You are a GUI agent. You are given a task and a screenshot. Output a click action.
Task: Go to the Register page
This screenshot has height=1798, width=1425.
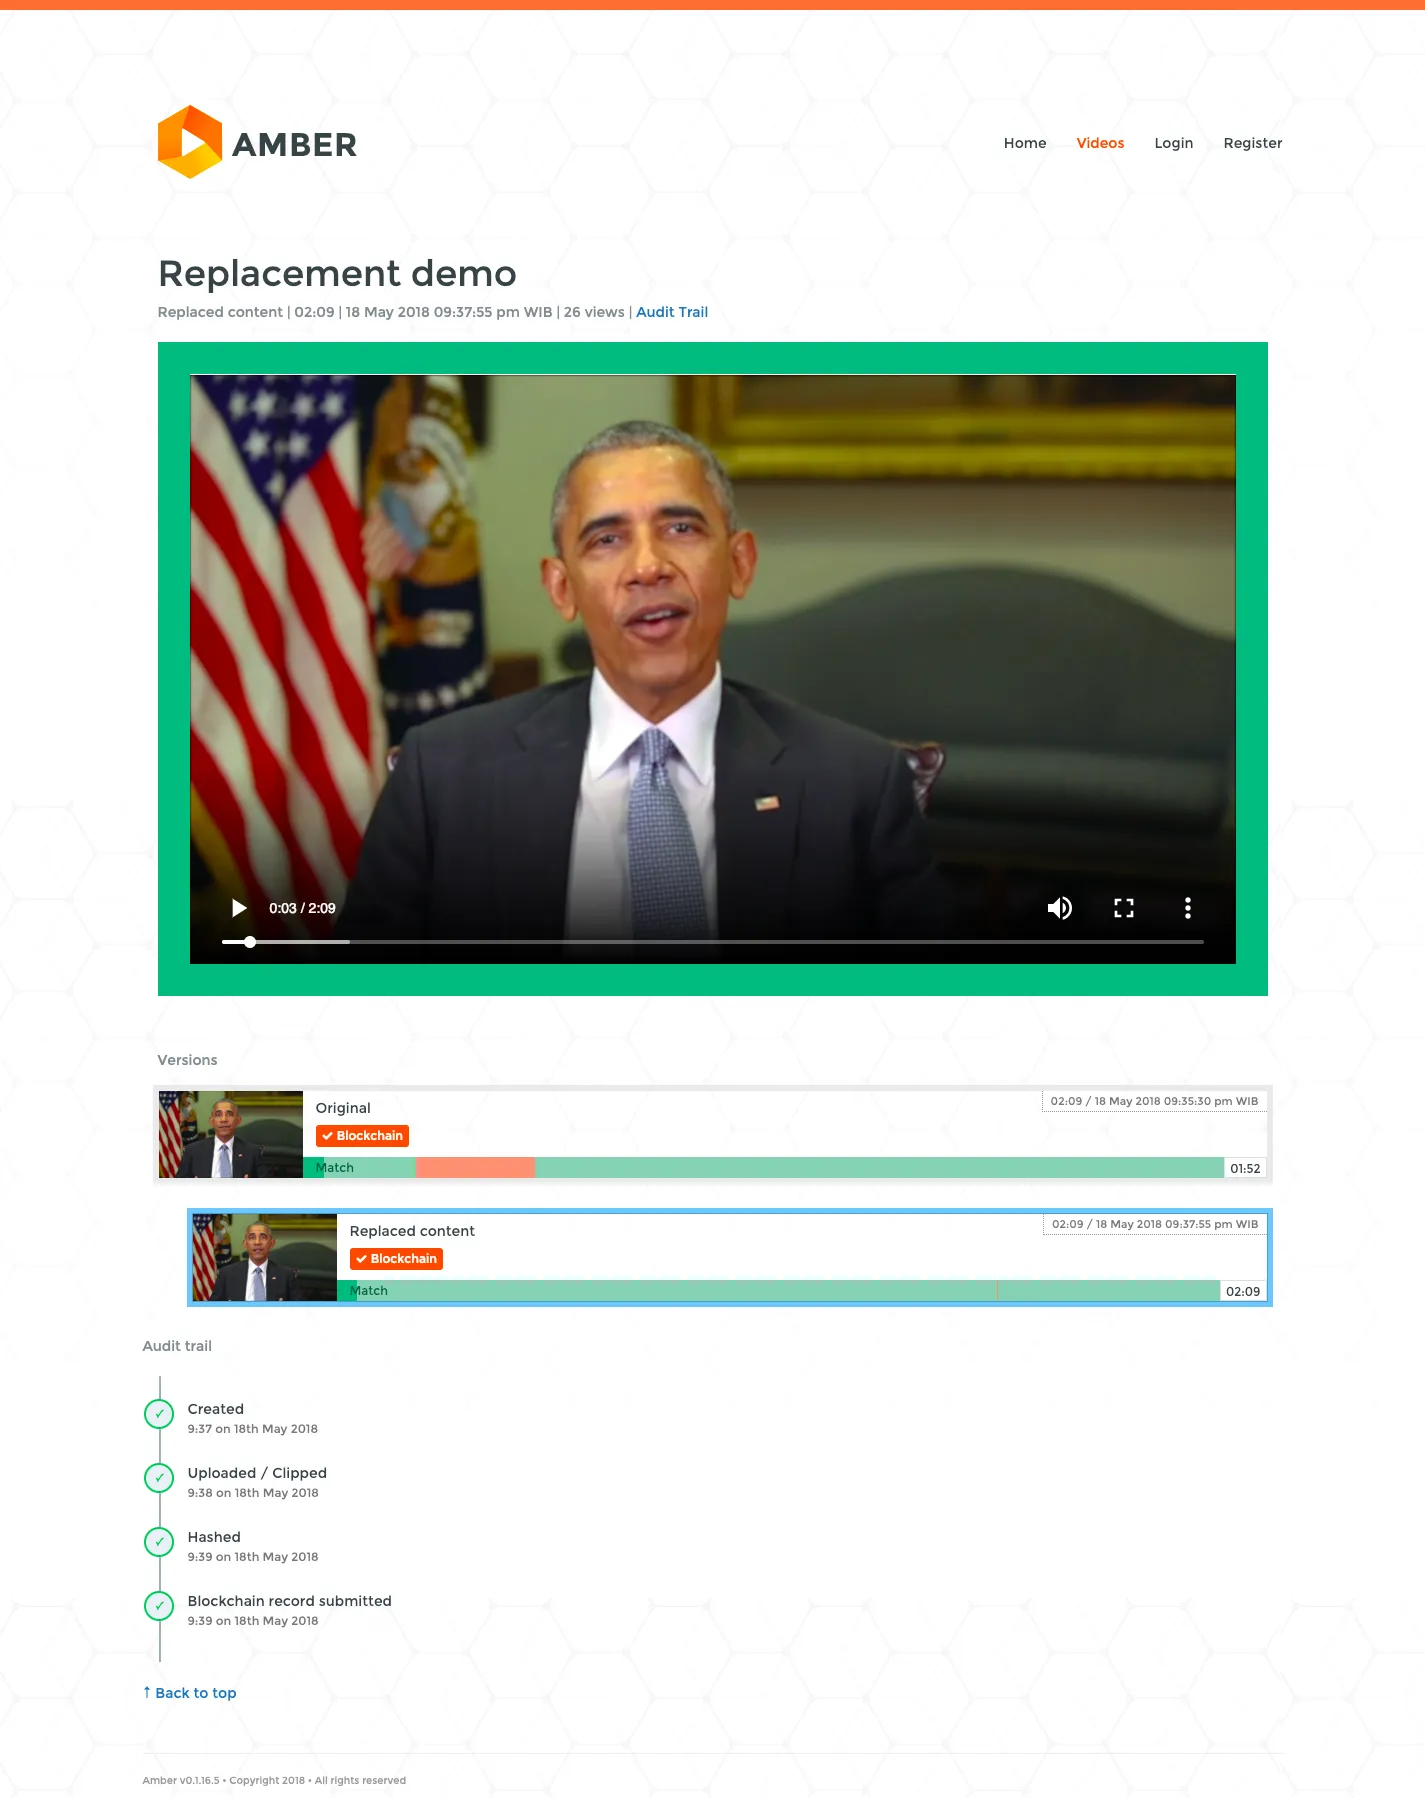coord(1252,143)
